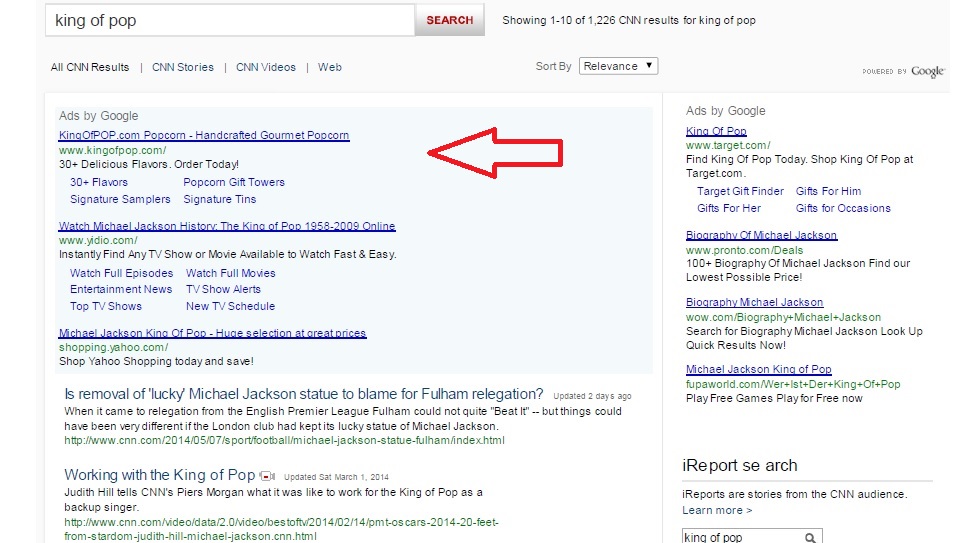Viewport: 959px width, 543px height.
Task: Click the red SEARCH button
Action: [449, 20]
